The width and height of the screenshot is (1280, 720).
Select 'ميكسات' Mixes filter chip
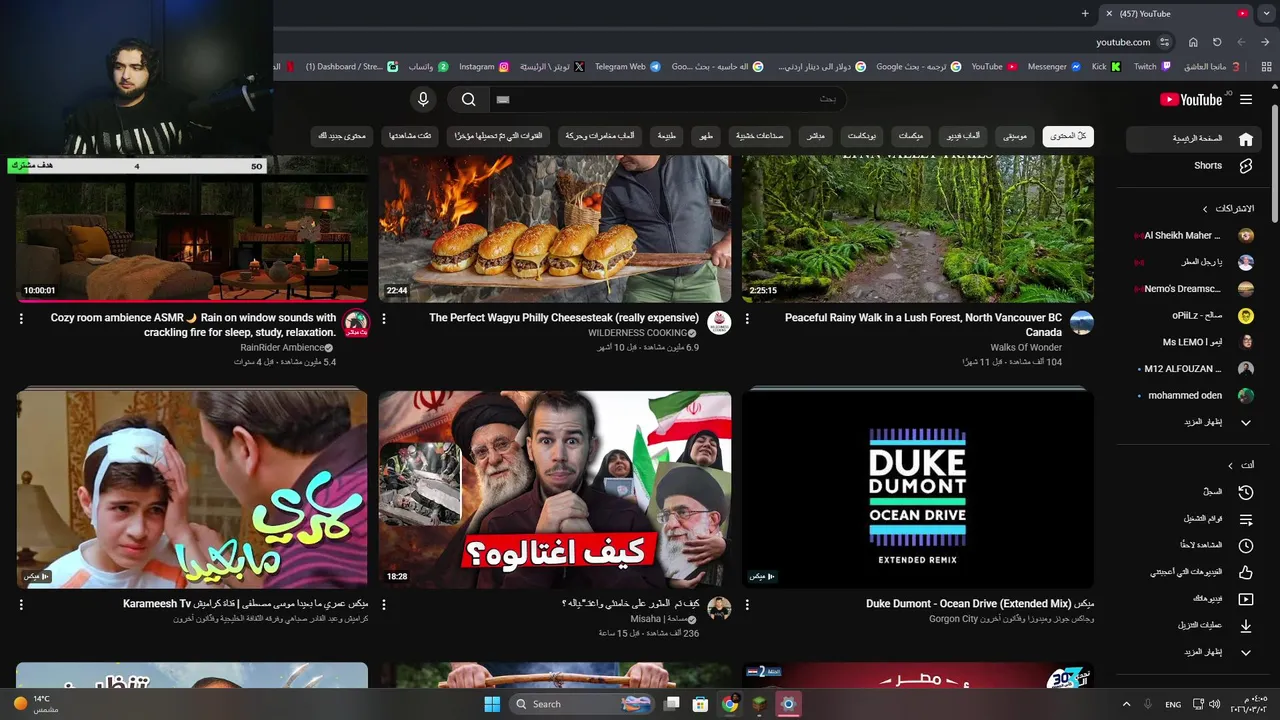point(911,136)
